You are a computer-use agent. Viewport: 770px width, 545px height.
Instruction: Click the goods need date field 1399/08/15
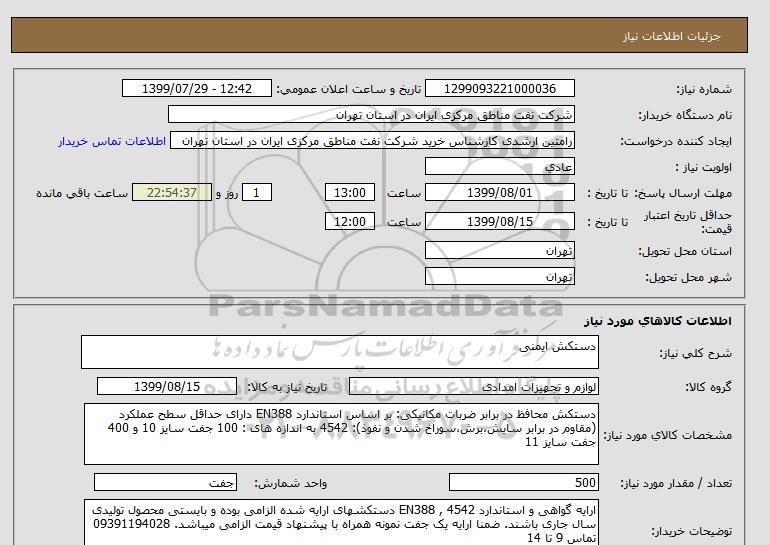click(167, 387)
